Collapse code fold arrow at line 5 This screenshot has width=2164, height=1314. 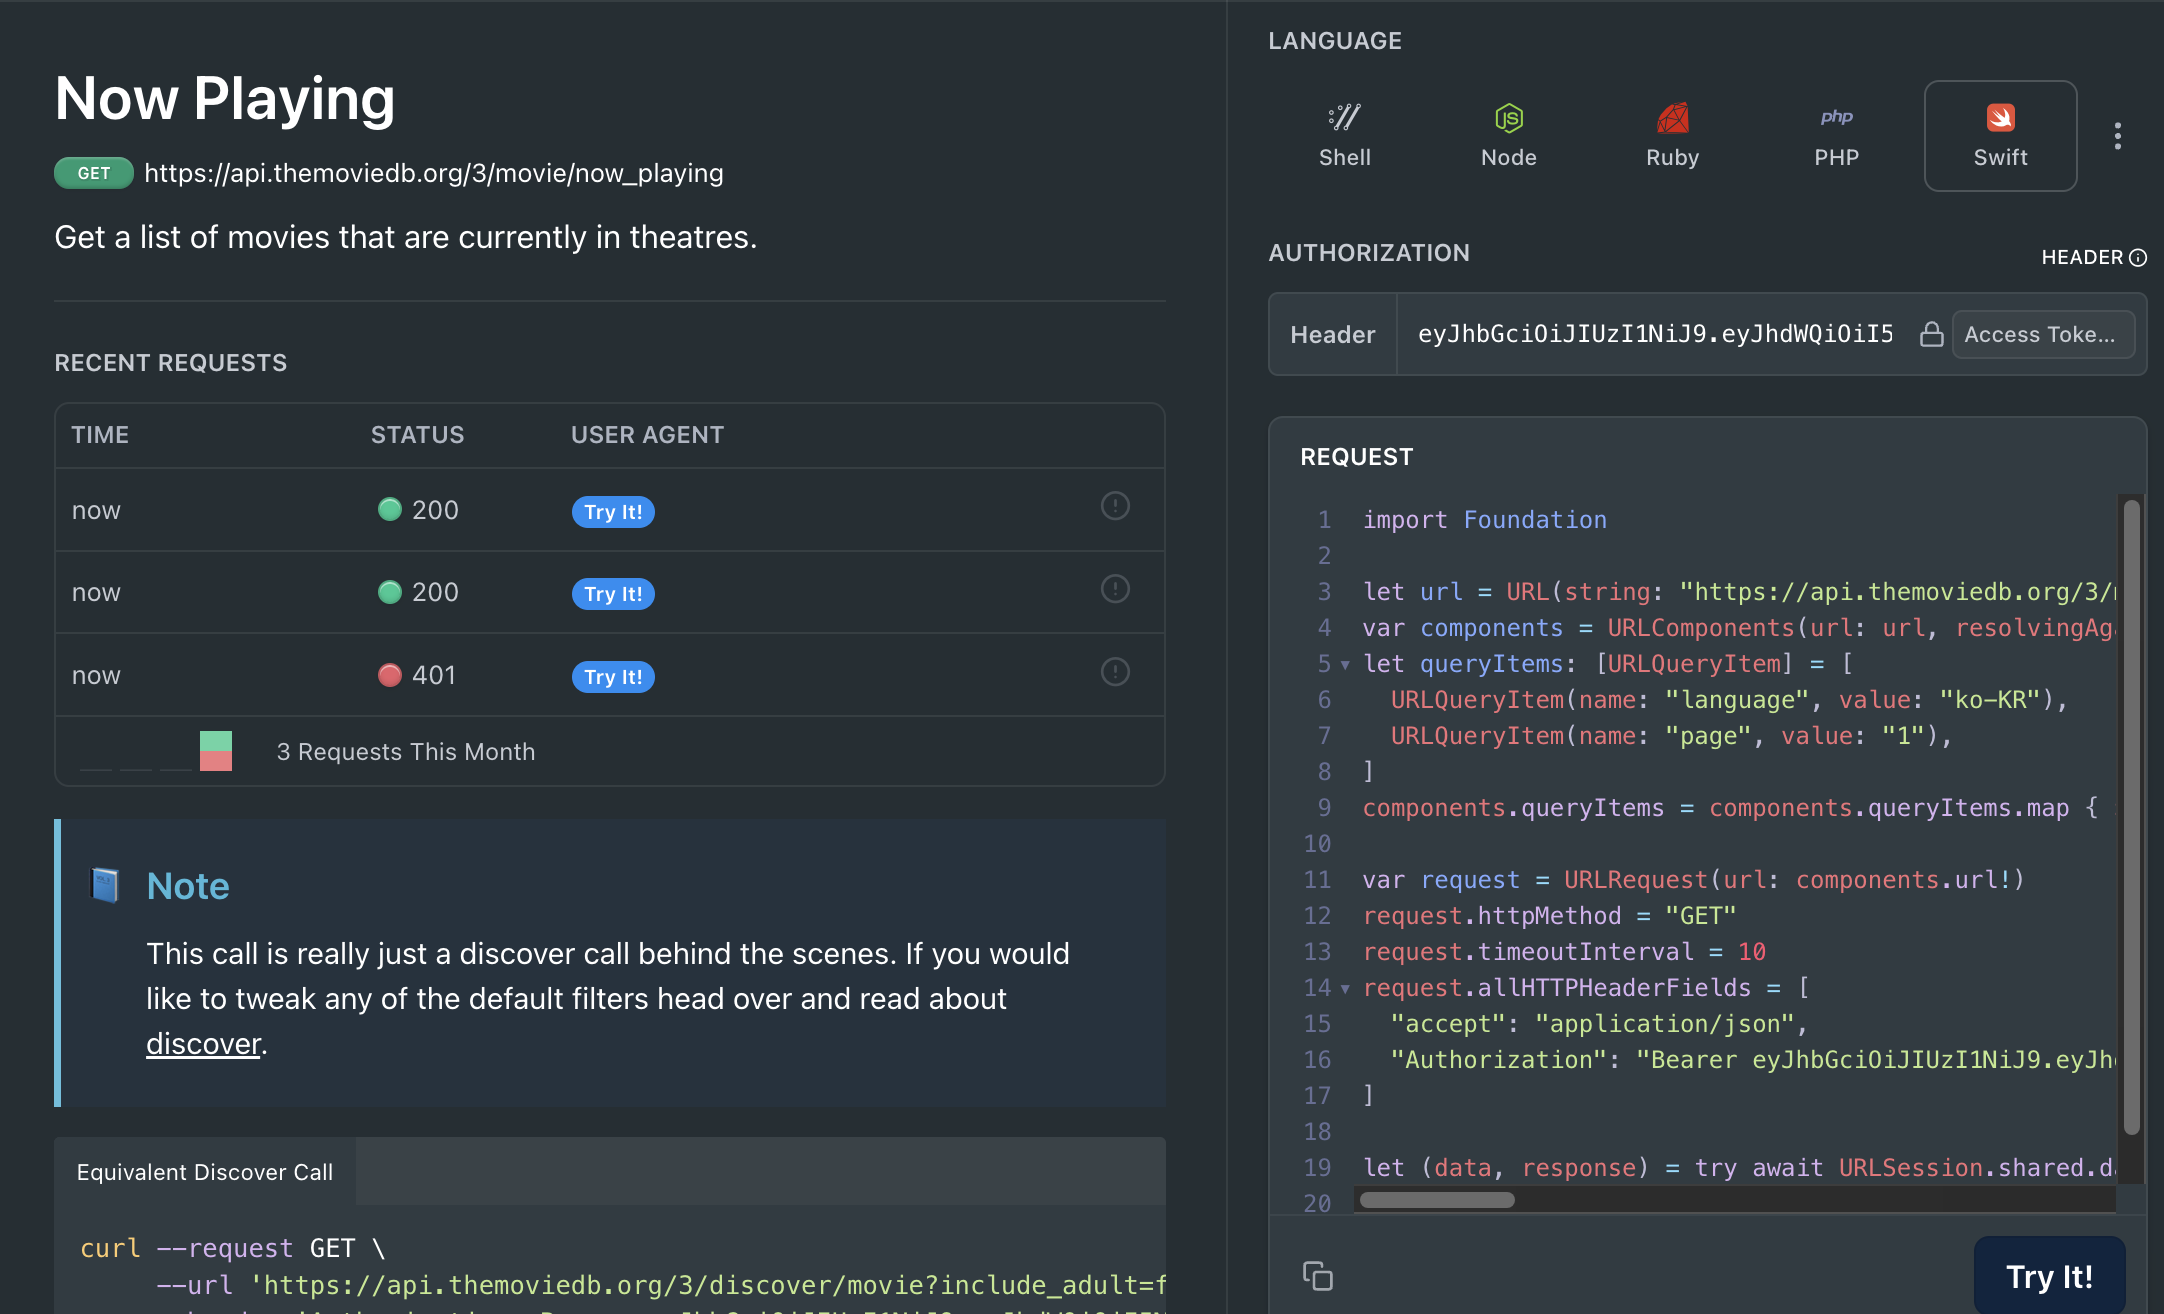(1345, 665)
